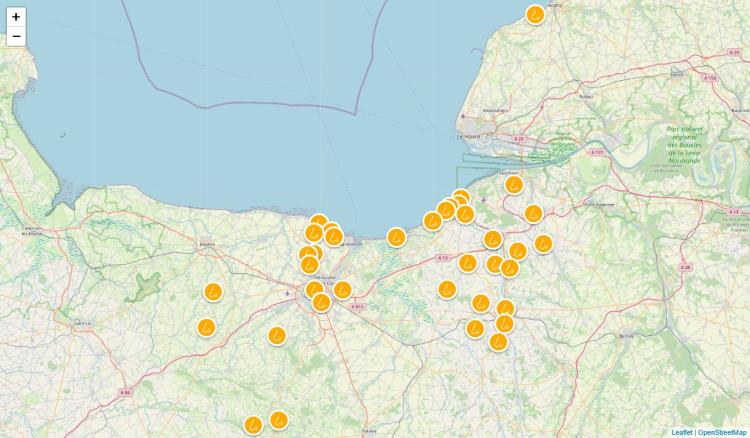Click the Saint-Lô town label
750x438 pixels.
tap(82, 324)
